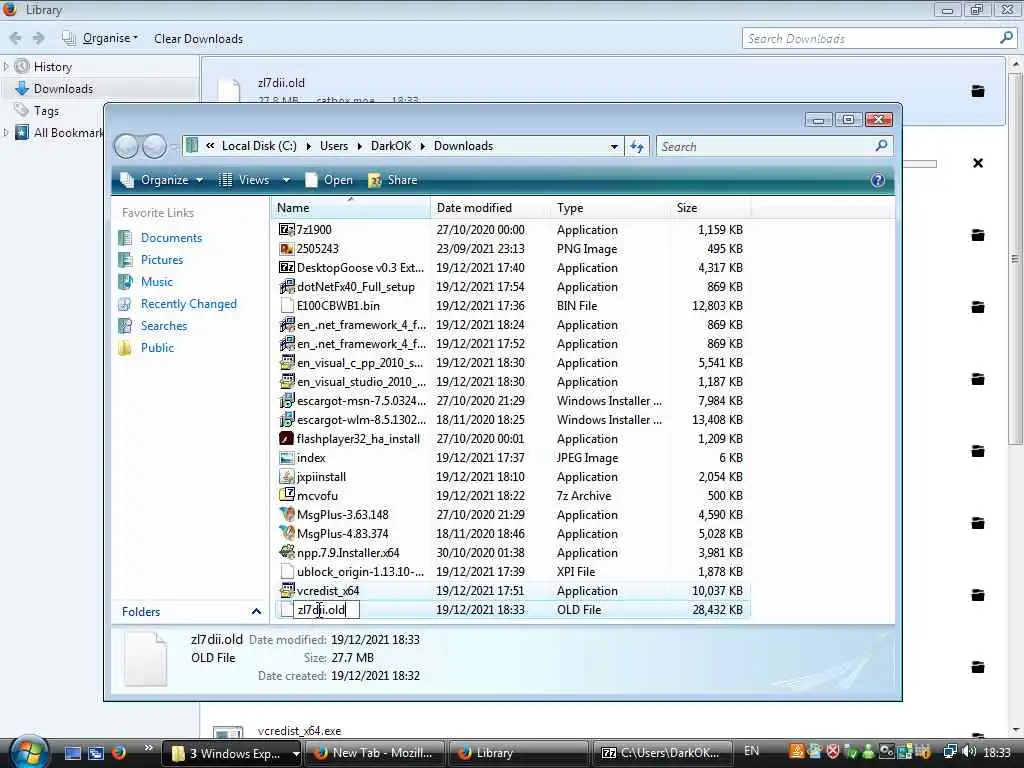
Task: Sort by Date modified column header
Action: (x=490, y=208)
